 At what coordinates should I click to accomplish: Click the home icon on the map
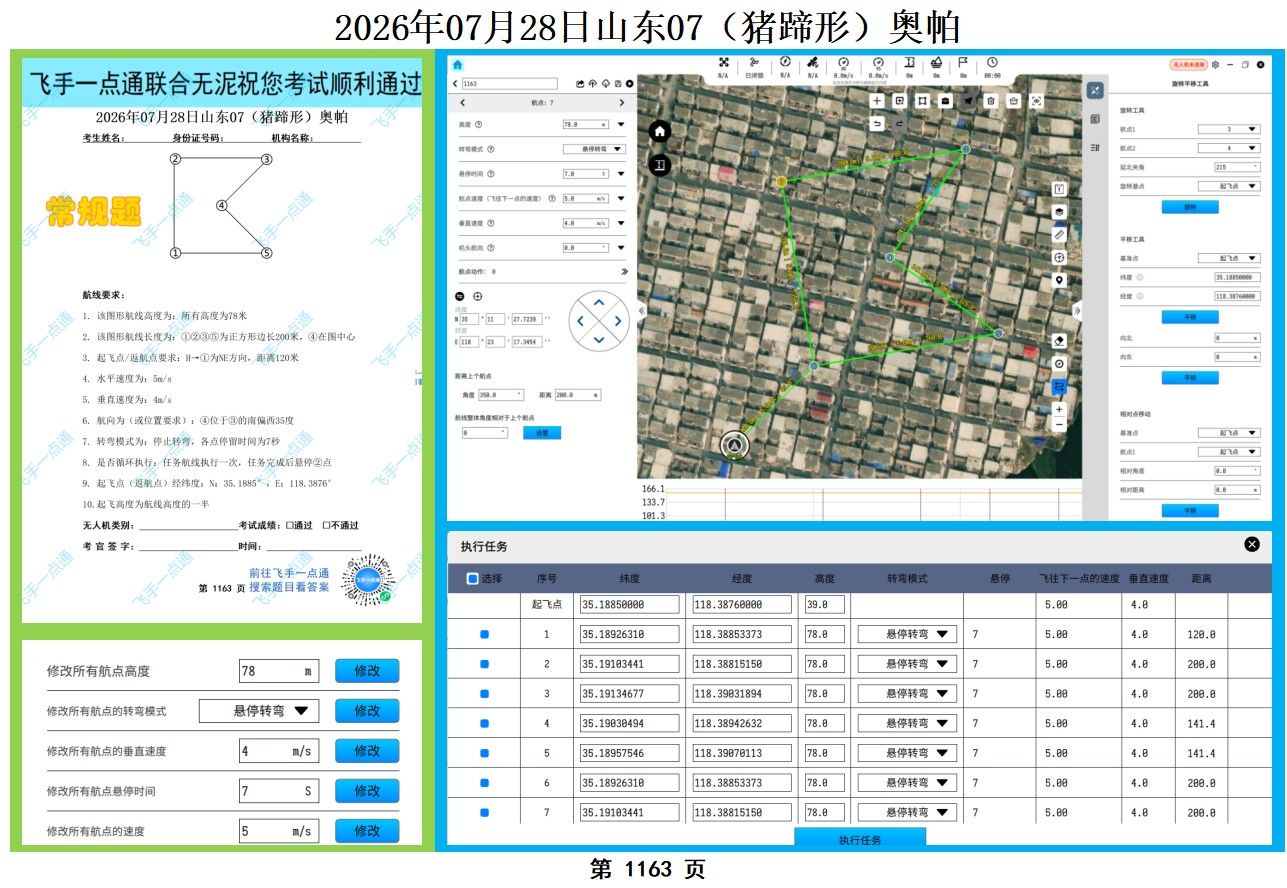point(659,131)
